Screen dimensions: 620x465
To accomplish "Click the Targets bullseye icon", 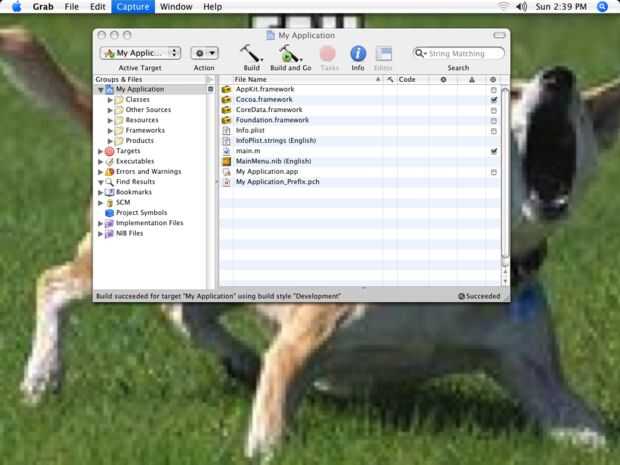I will click(x=110, y=151).
